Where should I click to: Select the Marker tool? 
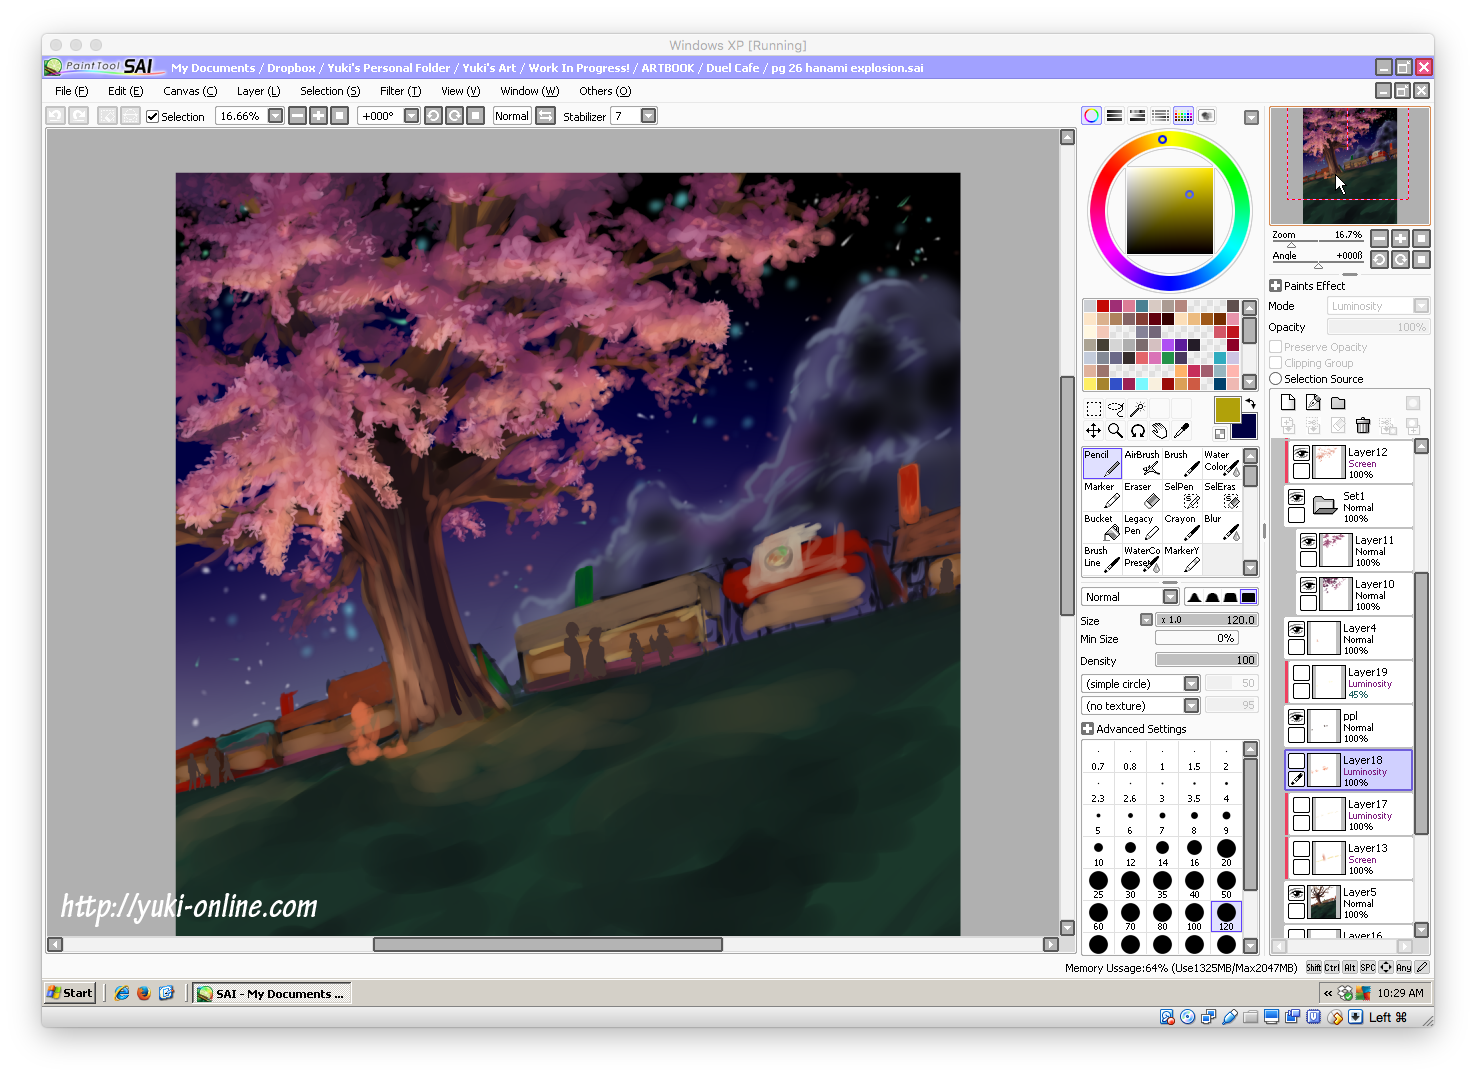coord(1102,495)
